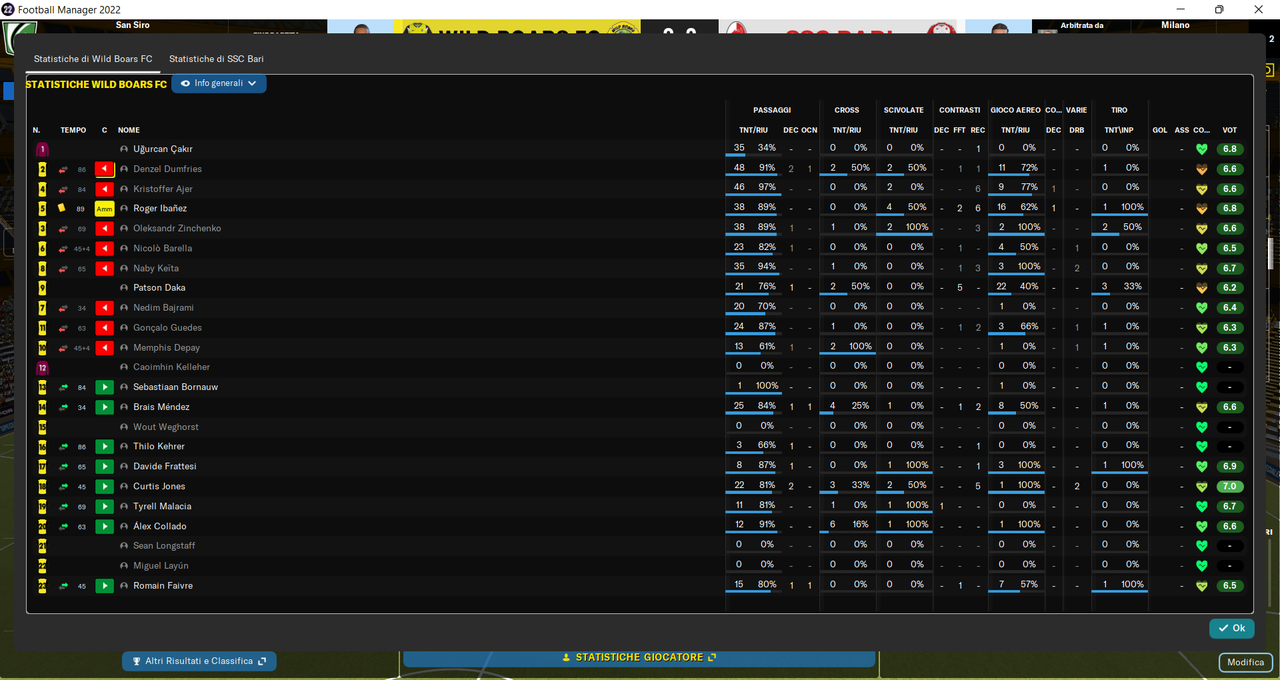Viewport: 1280px width, 680px height.
Task: Click the Modifica button
Action: tap(1245, 662)
